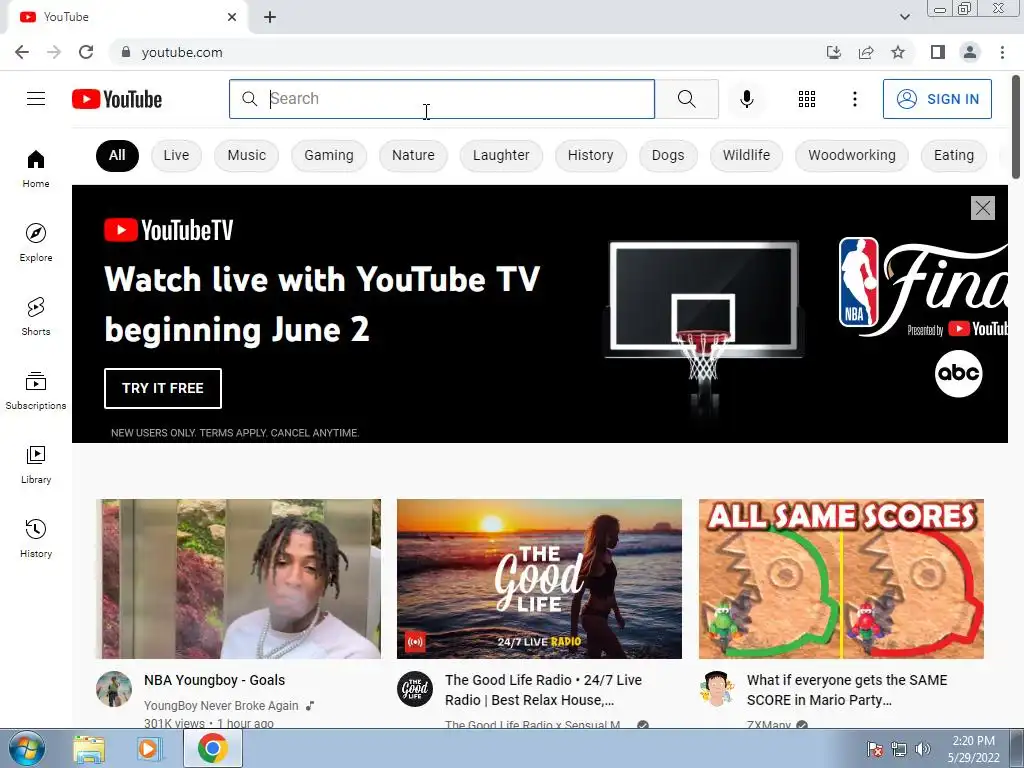Click The Good Life Radio video title

pyautogui.click(x=543, y=690)
